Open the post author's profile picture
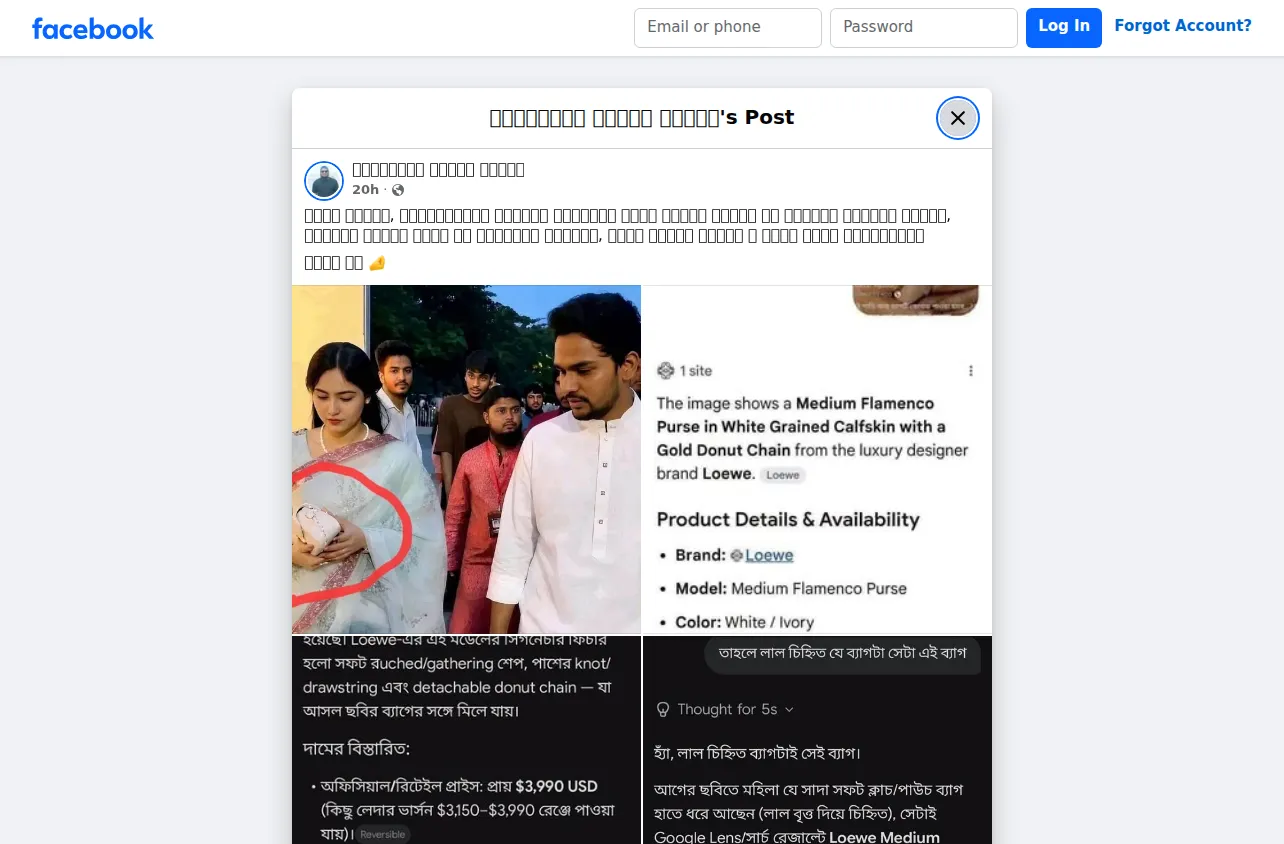This screenshot has height=844, width=1284. click(324, 181)
